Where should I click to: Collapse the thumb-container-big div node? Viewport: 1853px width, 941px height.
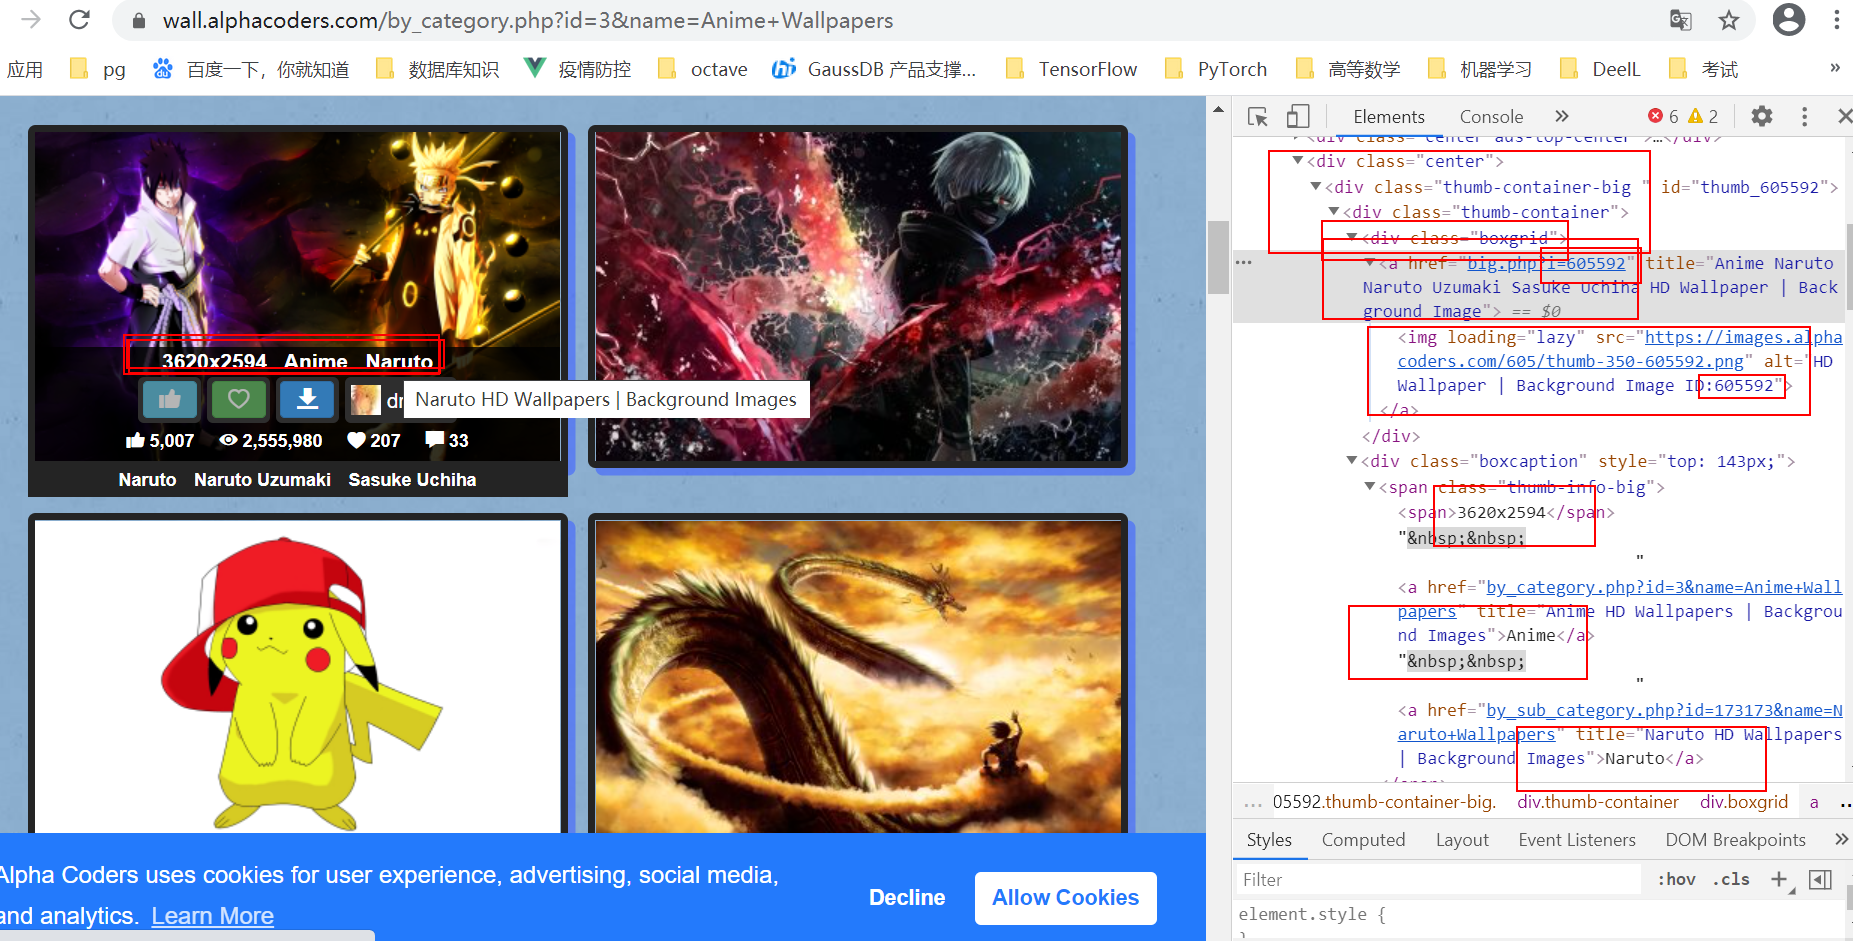pos(1316,186)
